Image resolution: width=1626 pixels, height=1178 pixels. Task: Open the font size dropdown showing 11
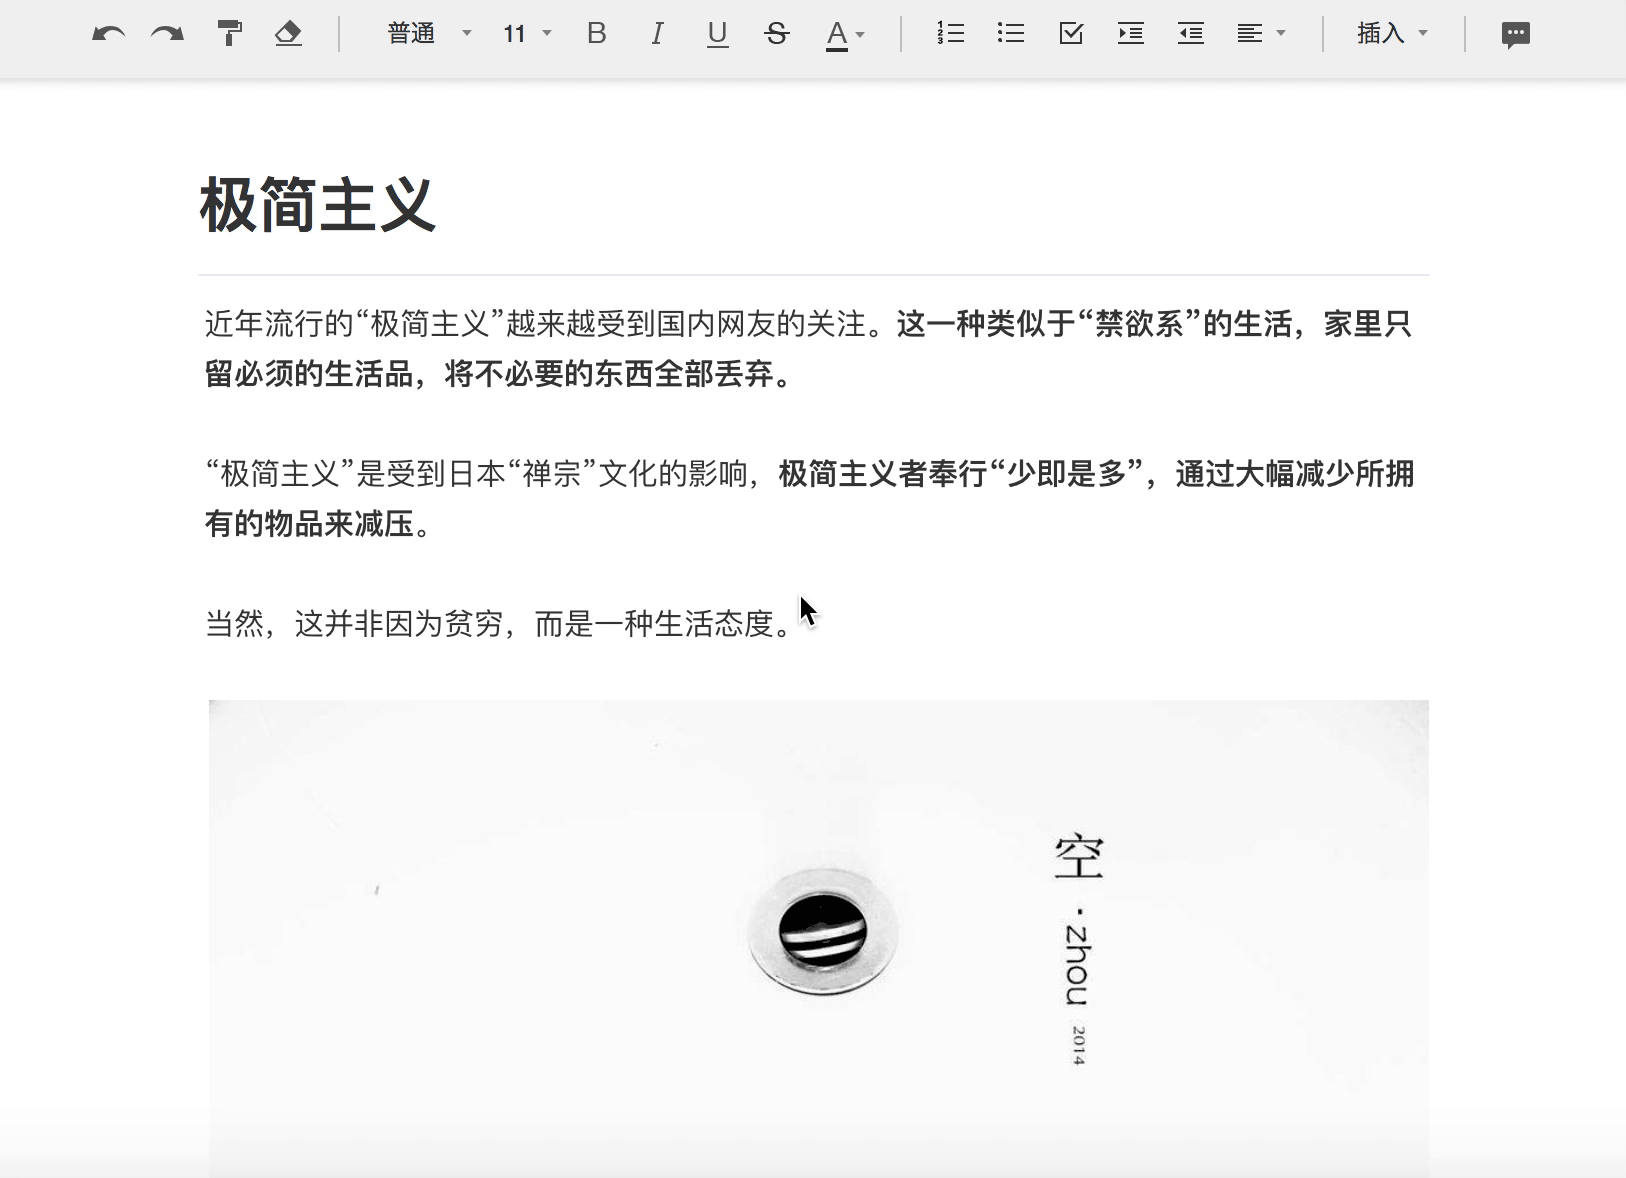pos(525,33)
